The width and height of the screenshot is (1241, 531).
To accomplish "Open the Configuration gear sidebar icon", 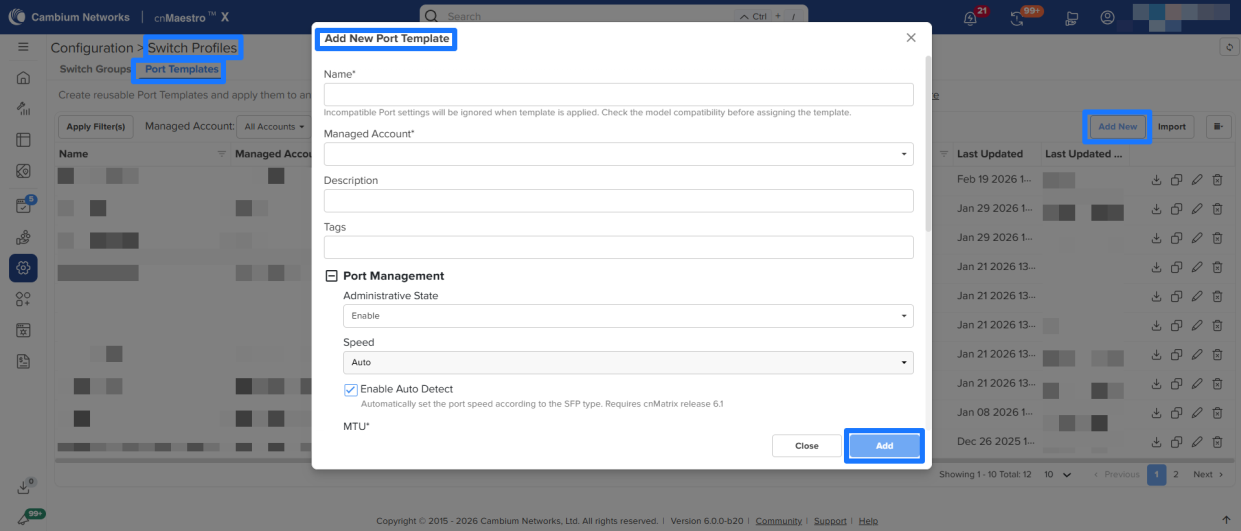I will (x=23, y=267).
